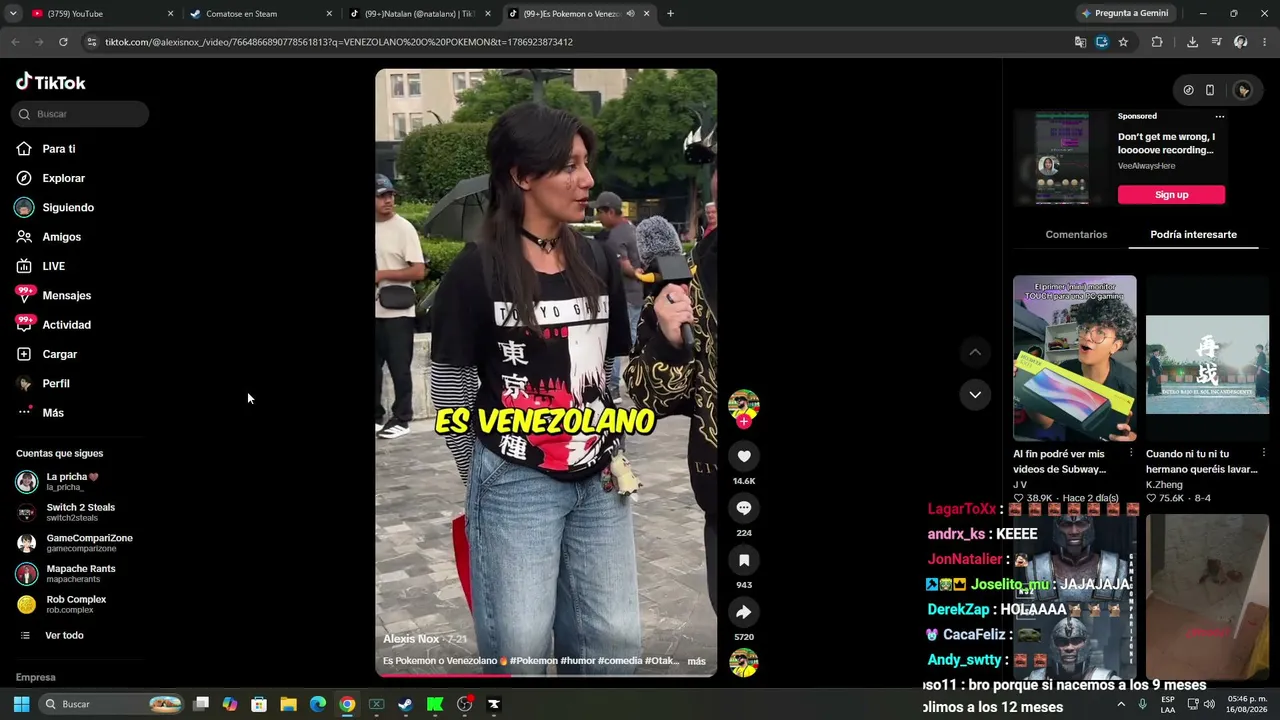Click the install-app icon in the address bar
This screenshot has width=1280, height=720.
tap(1102, 42)
